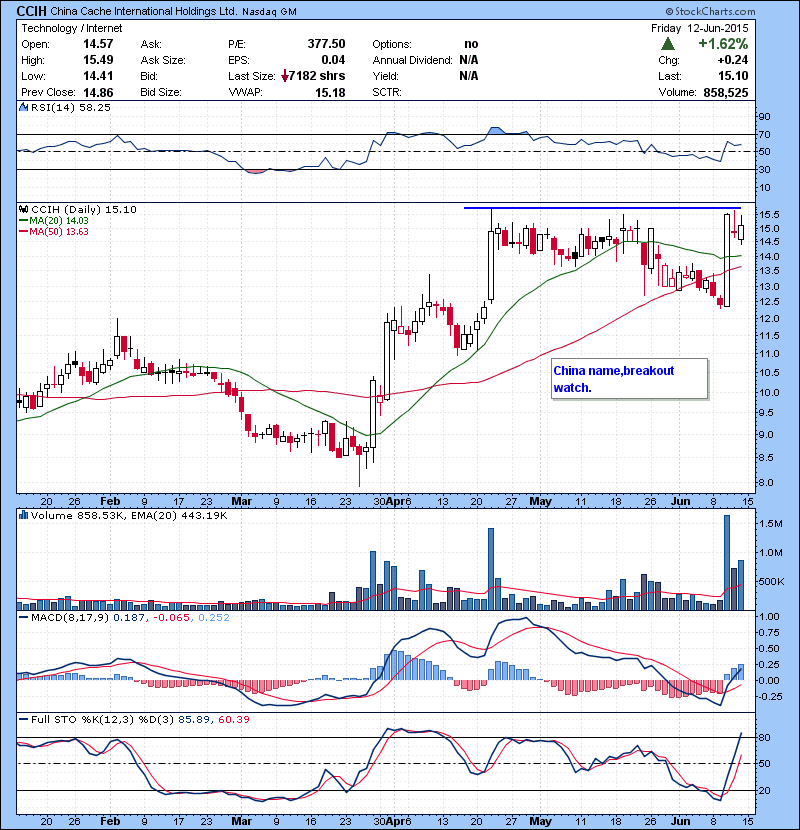The image size is (800, 830).
Task: Click the Nasdaq GM exchange label
Action: 269,12
